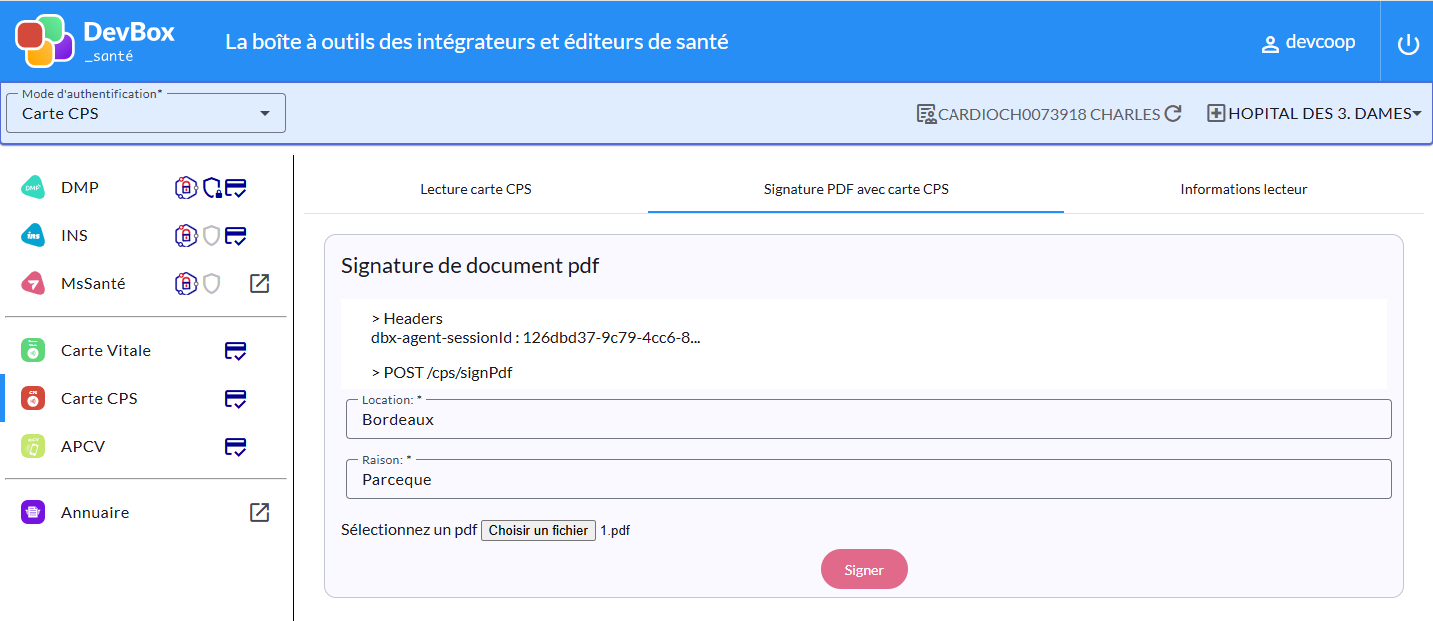Click Choisir un fichier button
This screenshot has width=1433, height=621.
[539, 531]
